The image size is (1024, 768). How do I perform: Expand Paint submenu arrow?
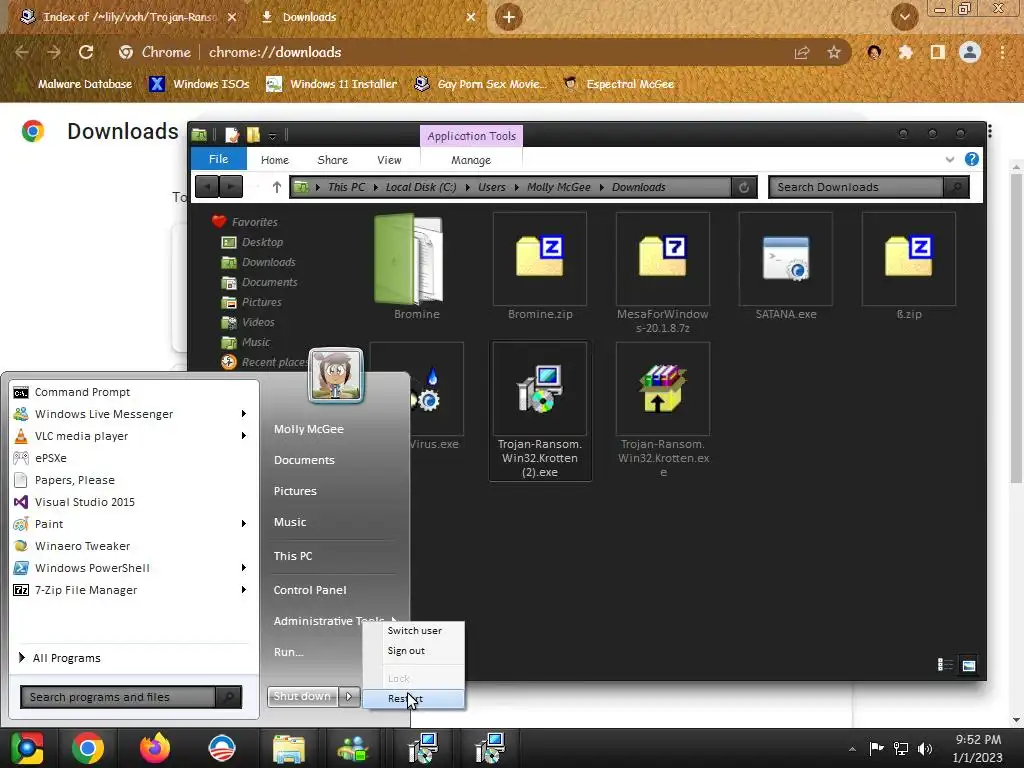244,524
